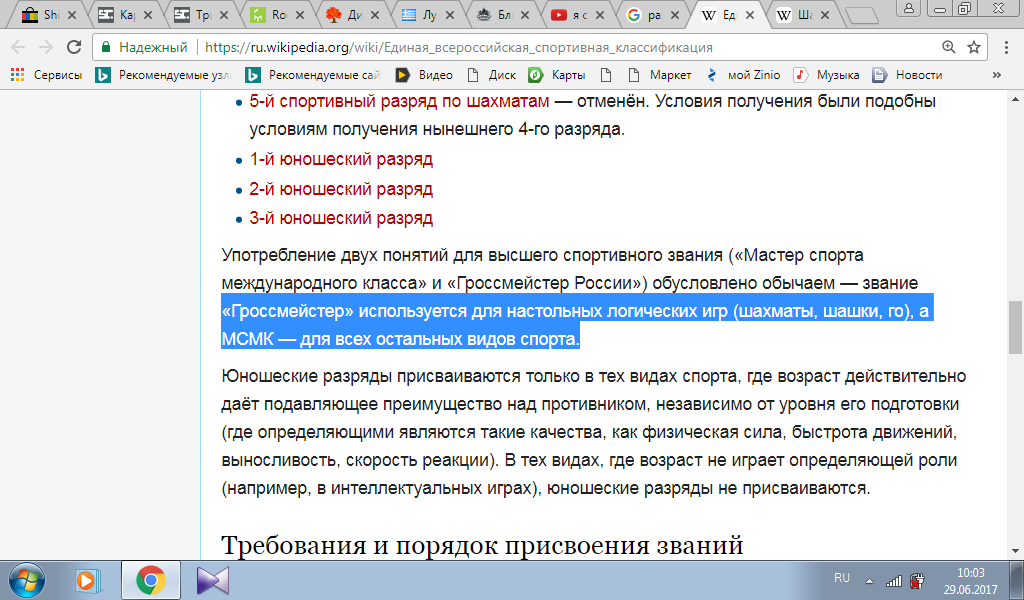The width and height of the screenshot is (1024, 600).
Task: Click the zoom magnifier icon in address bar
Action: [x=948, y=47]
